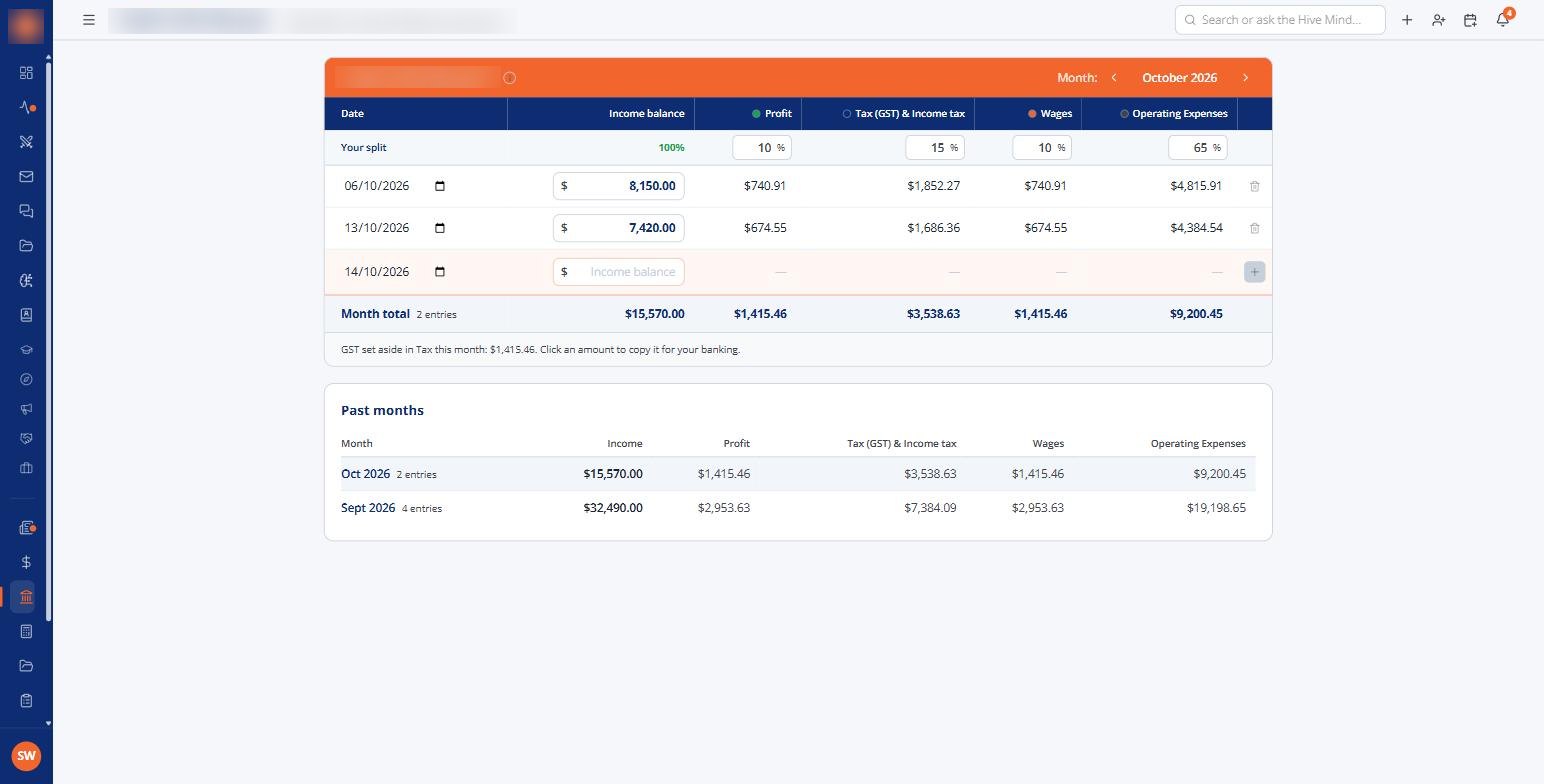Go to the previous month with the left chevron
Viewport: 1544px width, 784px height.
[1114, 77]
